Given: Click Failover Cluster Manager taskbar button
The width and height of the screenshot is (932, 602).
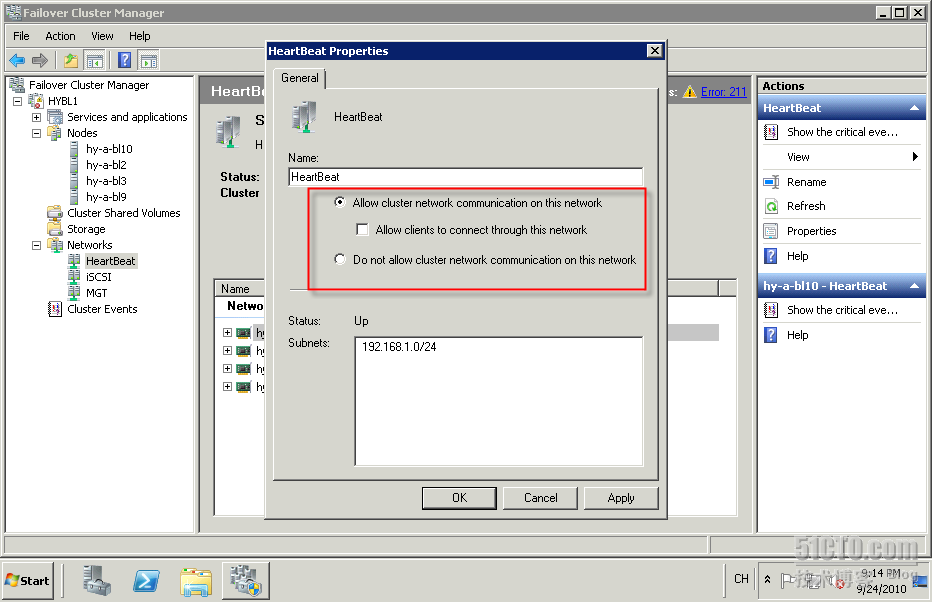Looking at the screenshot, I should pyautogui.click(x=246, y=581).
